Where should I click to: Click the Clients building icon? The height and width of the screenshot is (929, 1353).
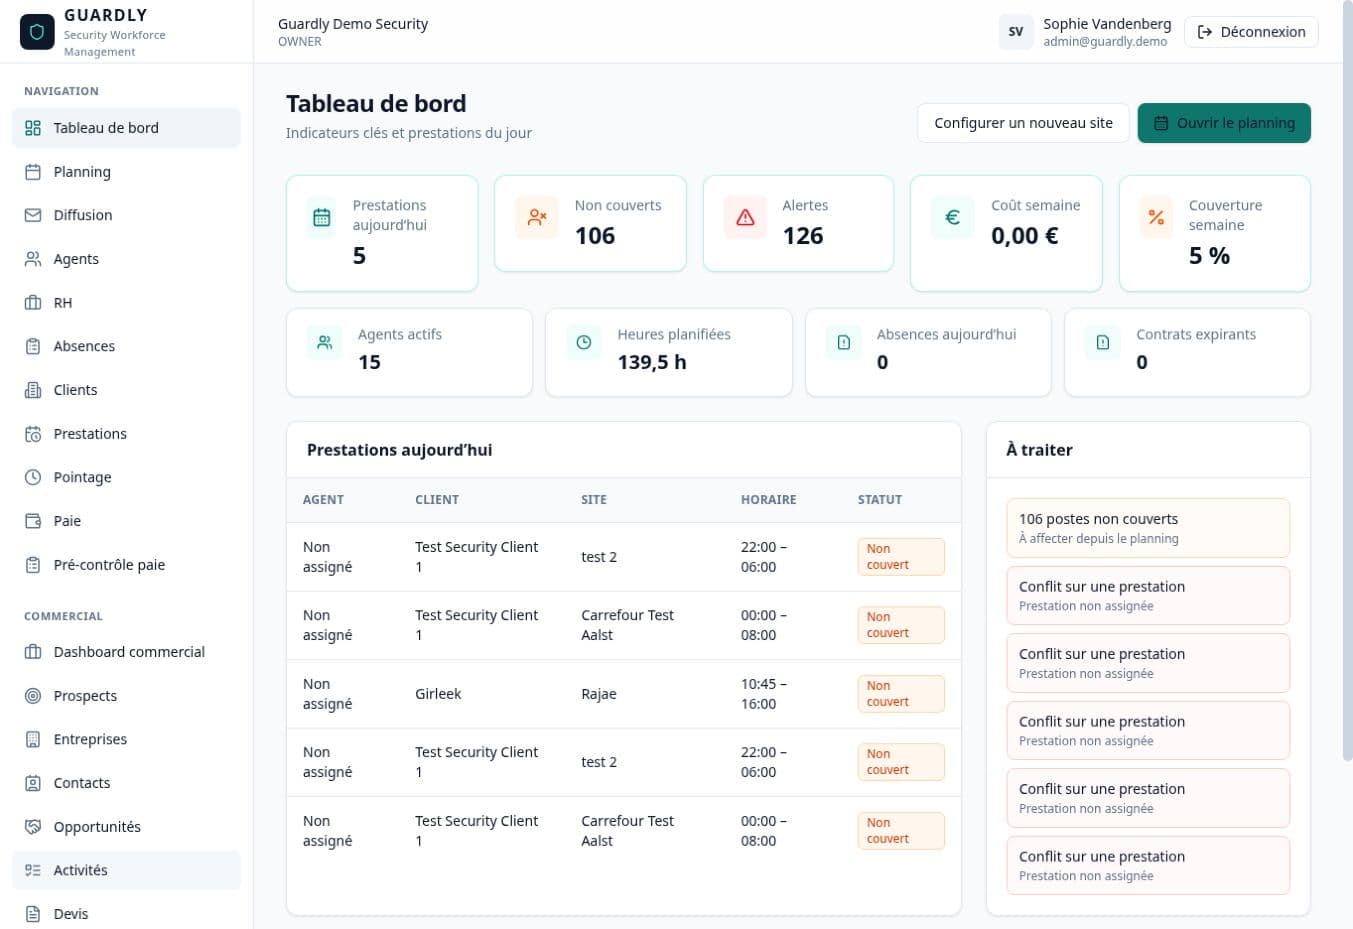(33, 390)
